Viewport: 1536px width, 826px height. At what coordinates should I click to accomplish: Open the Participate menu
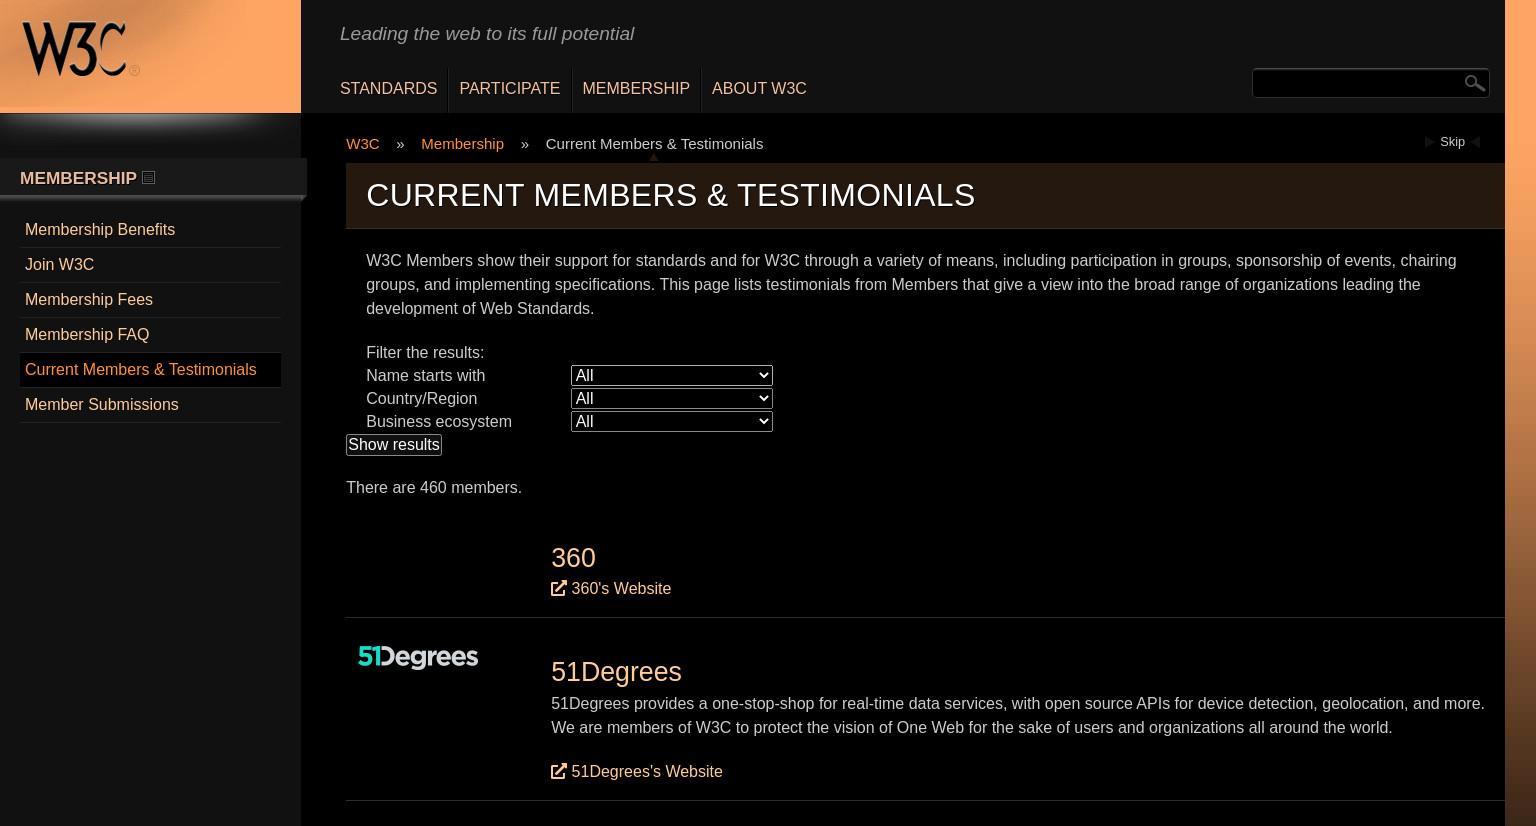(509, 88)
